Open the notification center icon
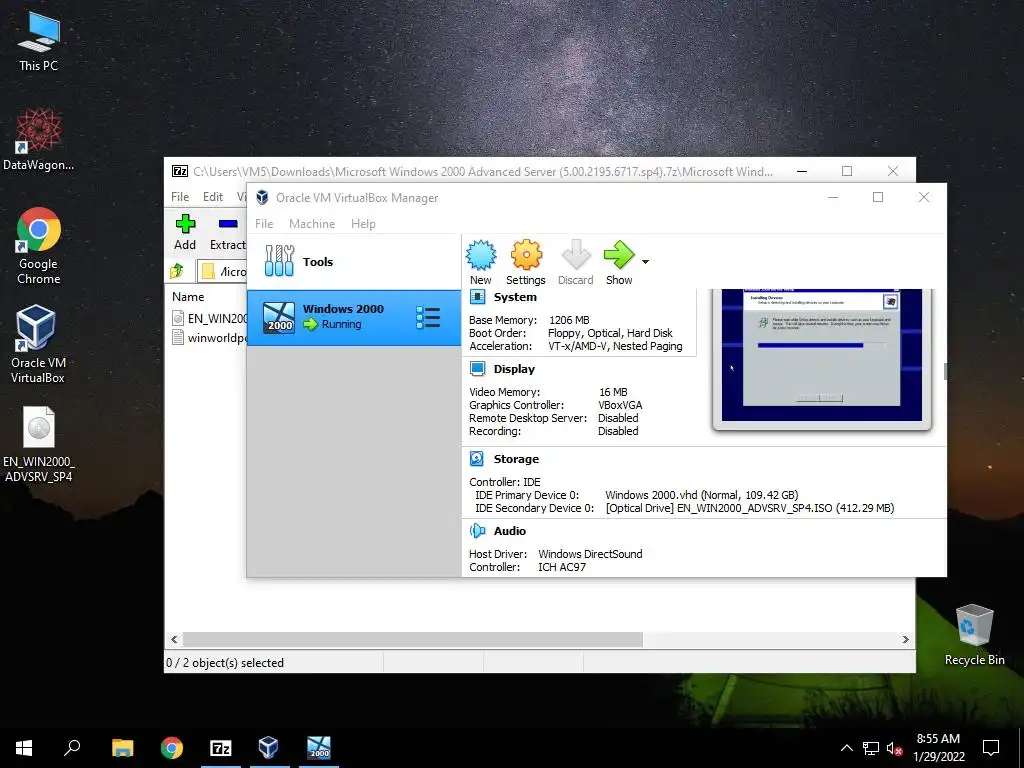 pyautogui.click(x=991, y=748)
